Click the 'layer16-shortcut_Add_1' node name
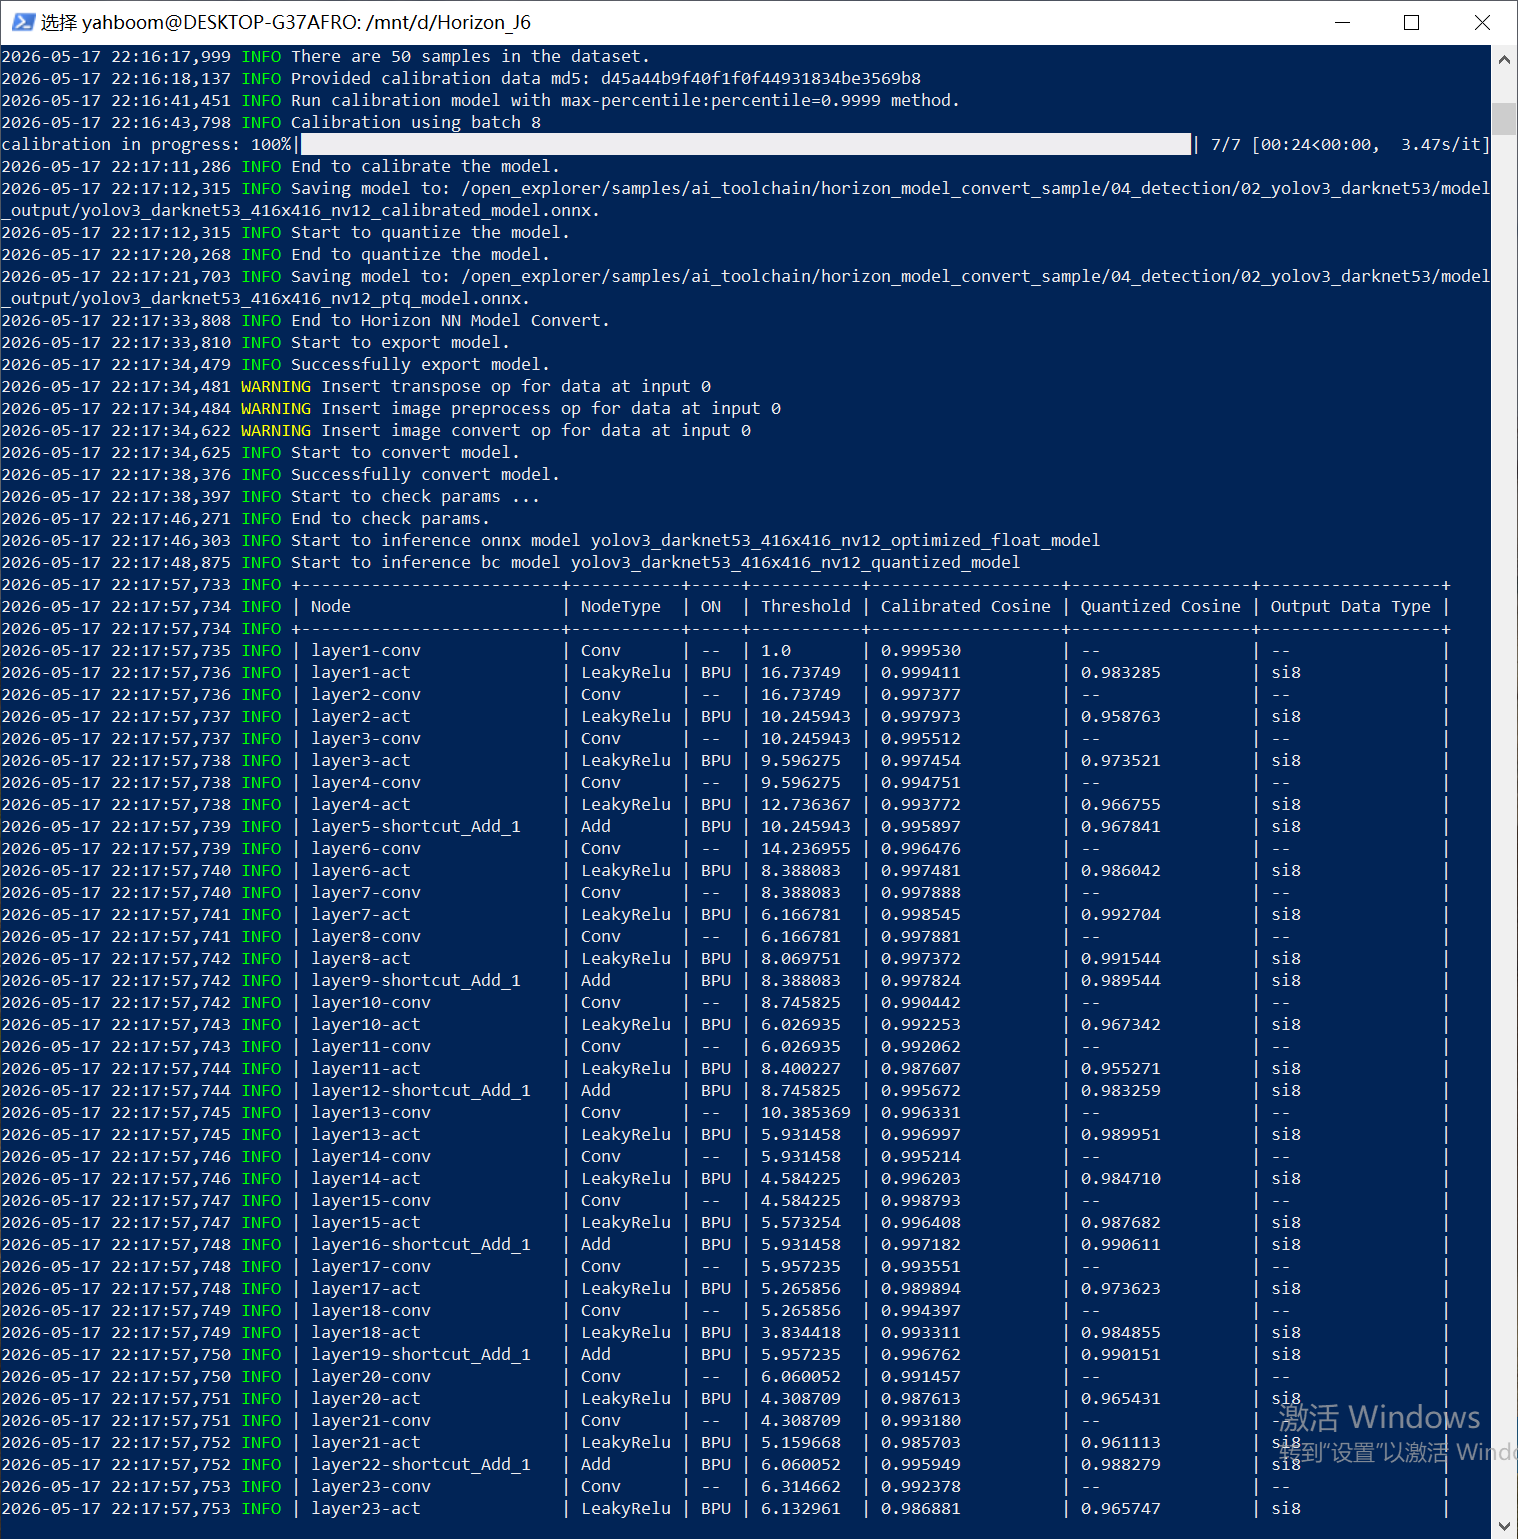 [421, 1244]
